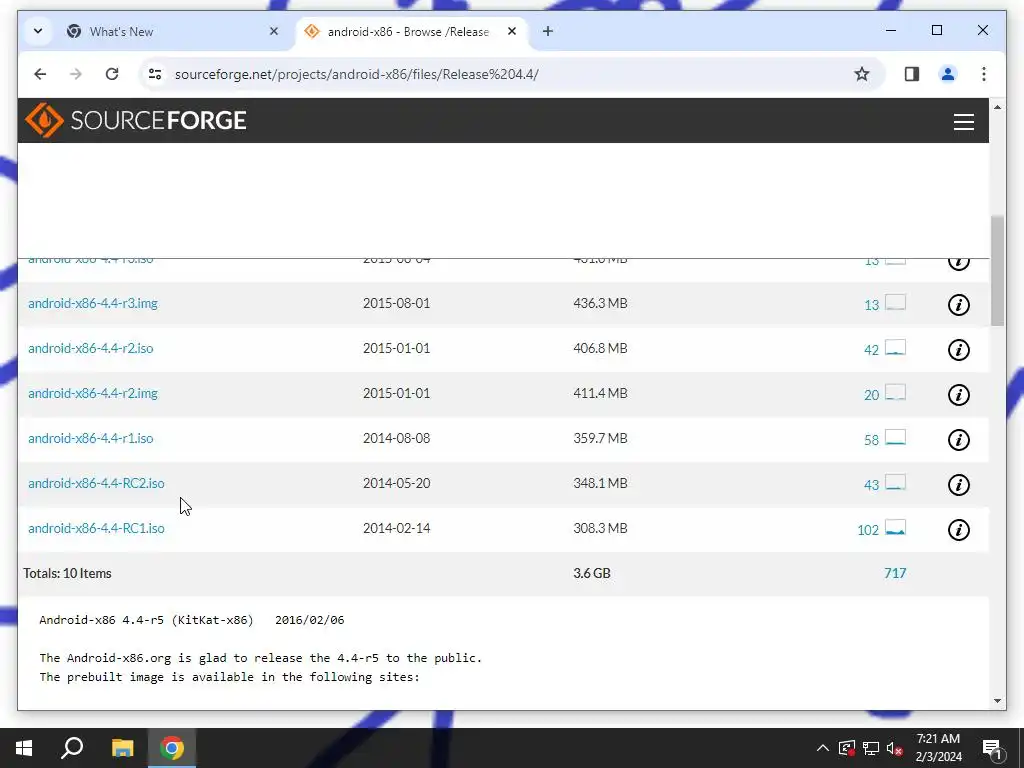The width and height of the screenshot is (1024, 768).
Task: Open the notification center icon
Action: 992,749
